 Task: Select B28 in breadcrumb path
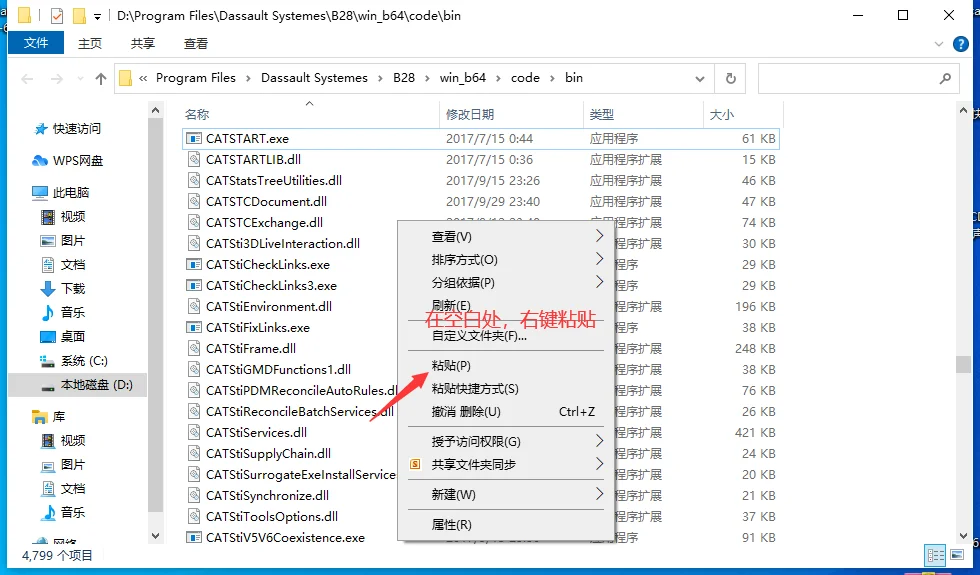point(404,78)
